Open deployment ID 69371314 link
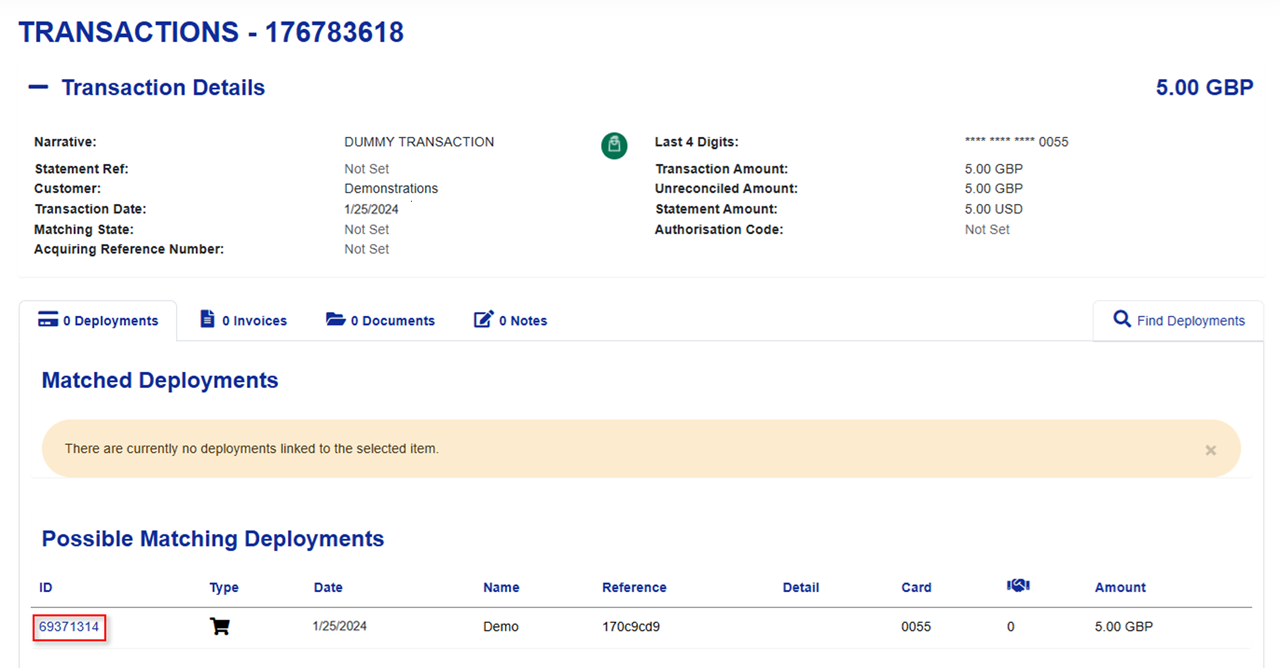The image size is (1280, 668). click(x=69, y=627)
